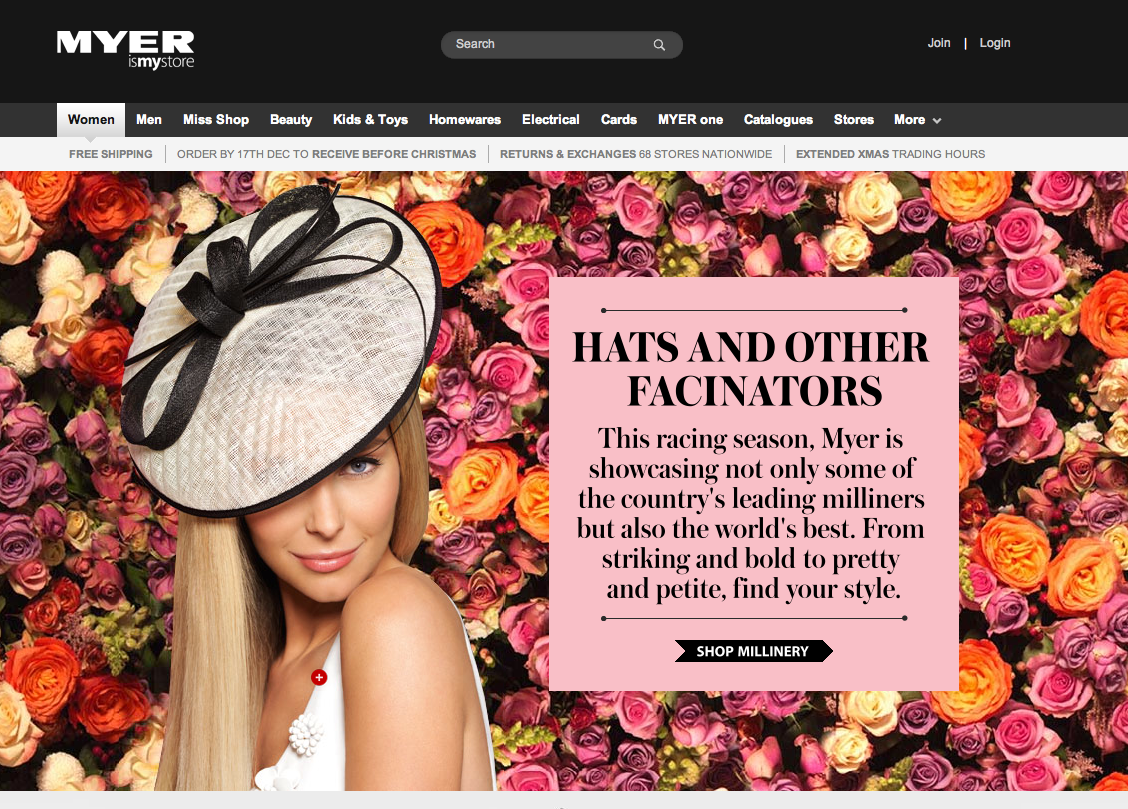The width and height of the screenshot is (1128, 809).
Task: Open the Men menu
Action: 149,119
